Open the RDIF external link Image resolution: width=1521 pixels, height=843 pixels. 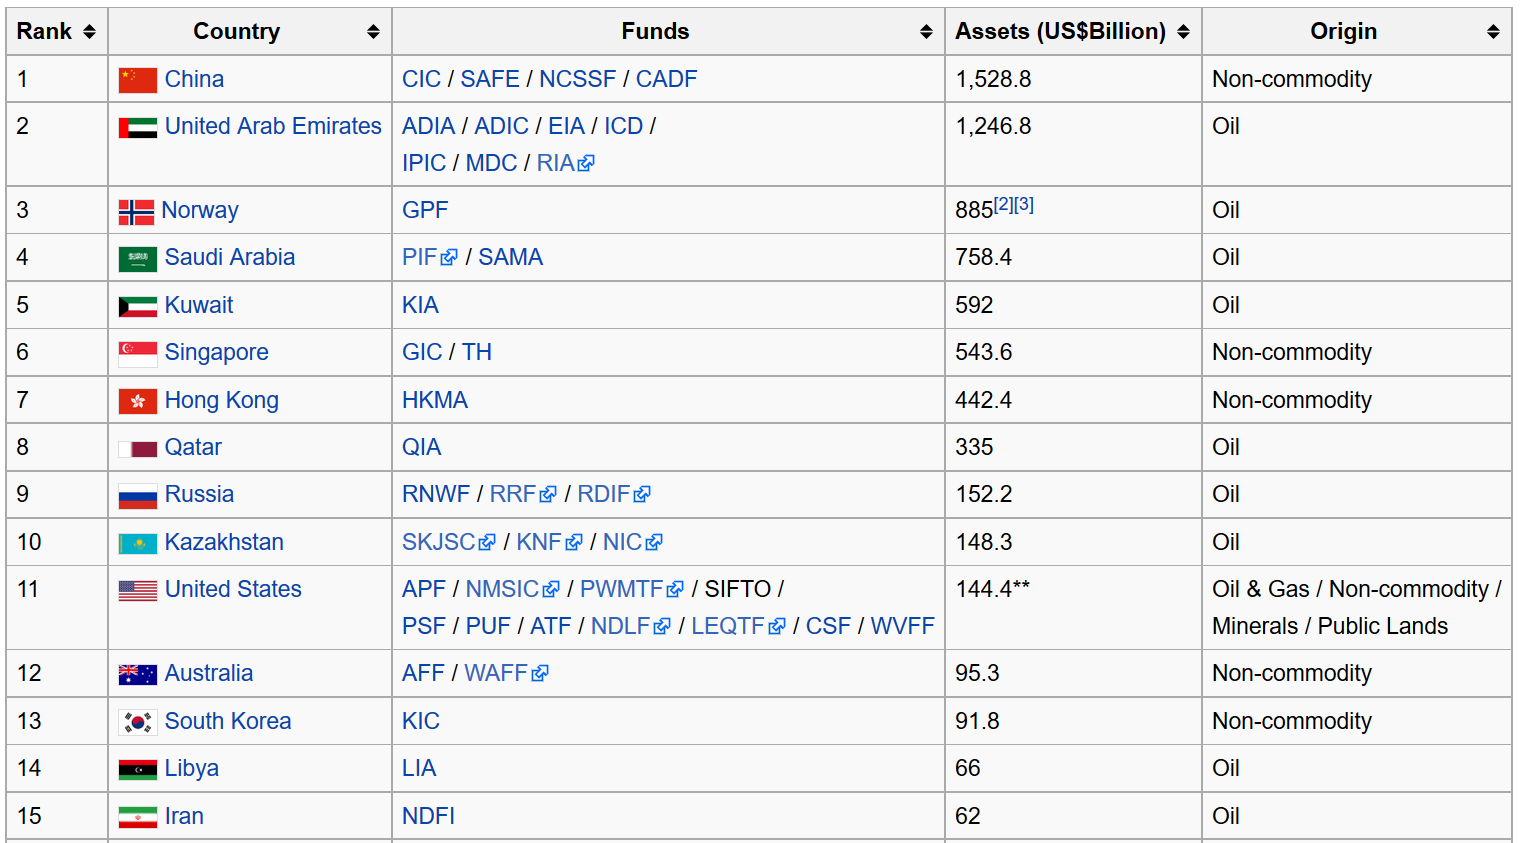(x=614, y=494)
